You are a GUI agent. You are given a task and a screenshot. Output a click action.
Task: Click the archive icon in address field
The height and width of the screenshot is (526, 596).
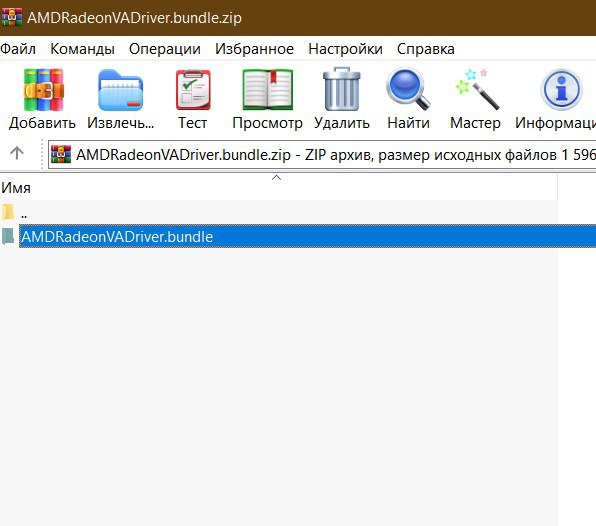tap(61, 154)
